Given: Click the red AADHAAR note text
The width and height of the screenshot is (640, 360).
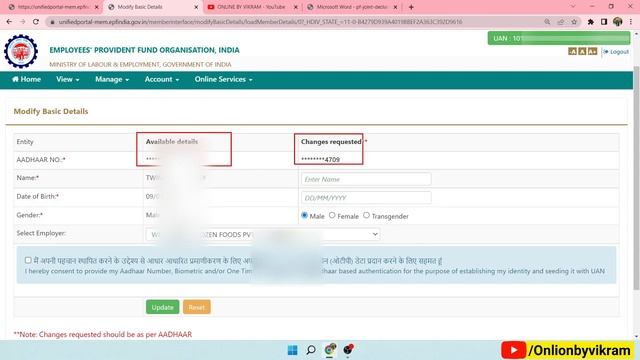Looking at the screenshot, I should [x=103, y=334].
